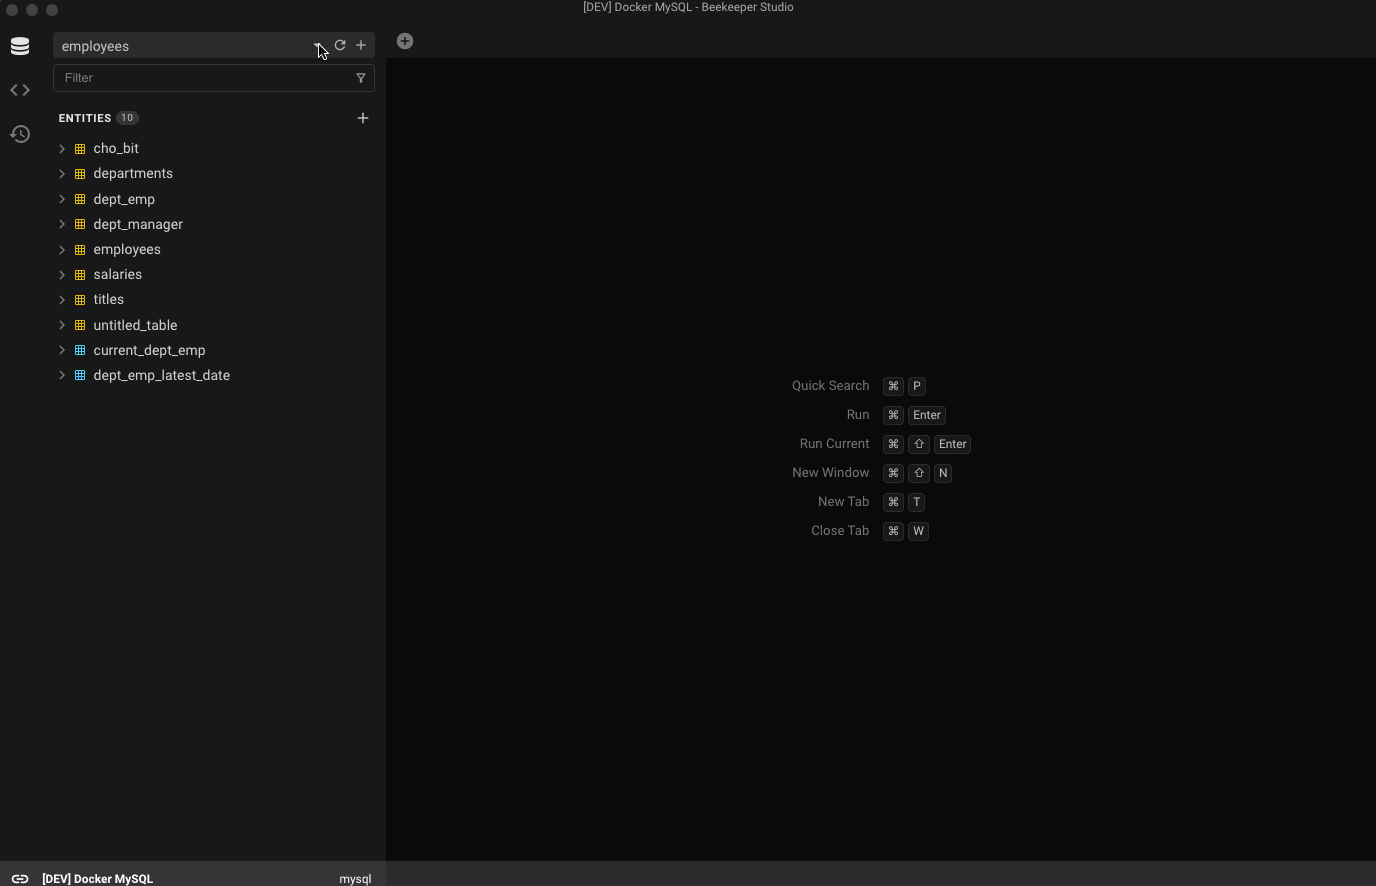Click the New Window shortcut label
This screenshot has height=886, width=1376.
(831, 473)
